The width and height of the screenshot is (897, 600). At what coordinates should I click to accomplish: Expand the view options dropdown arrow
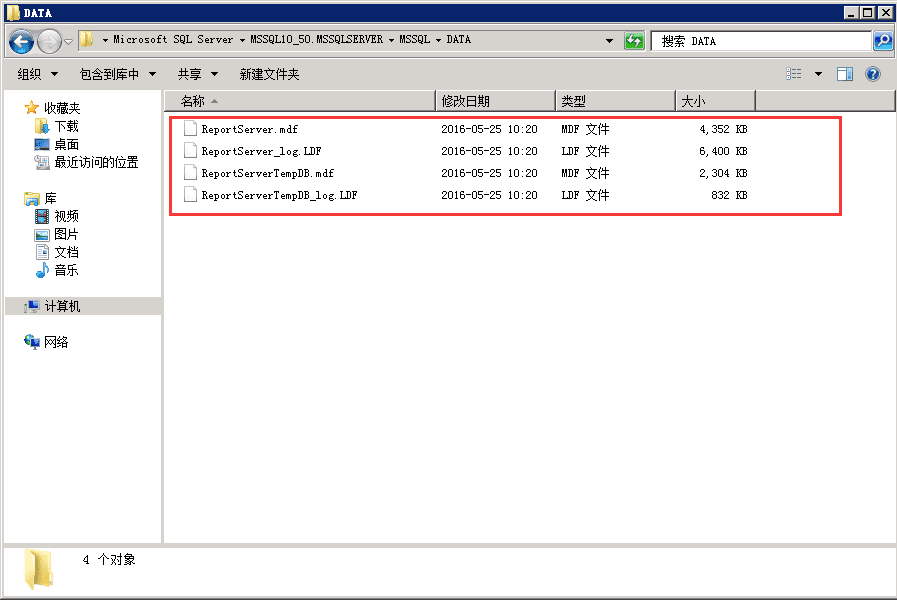pos(818,74)
